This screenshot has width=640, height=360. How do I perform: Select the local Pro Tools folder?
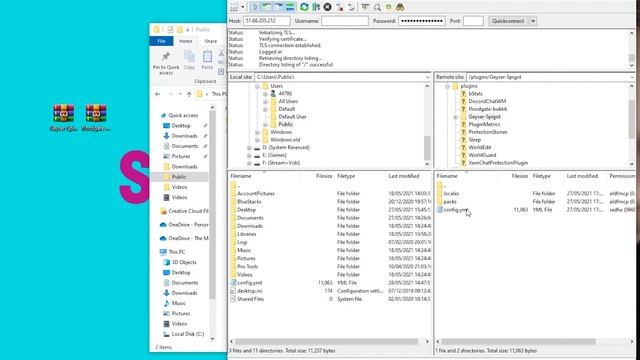(247, 267)
